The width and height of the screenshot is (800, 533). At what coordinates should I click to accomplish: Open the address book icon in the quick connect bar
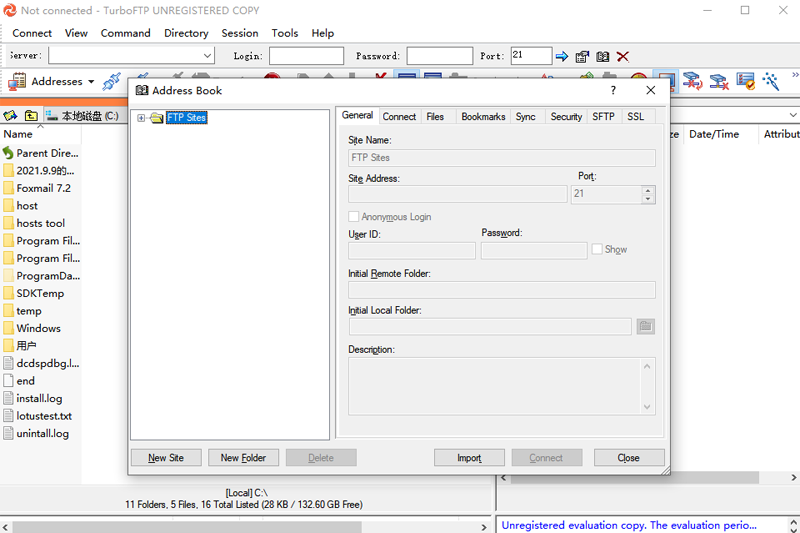click(603, 56)
